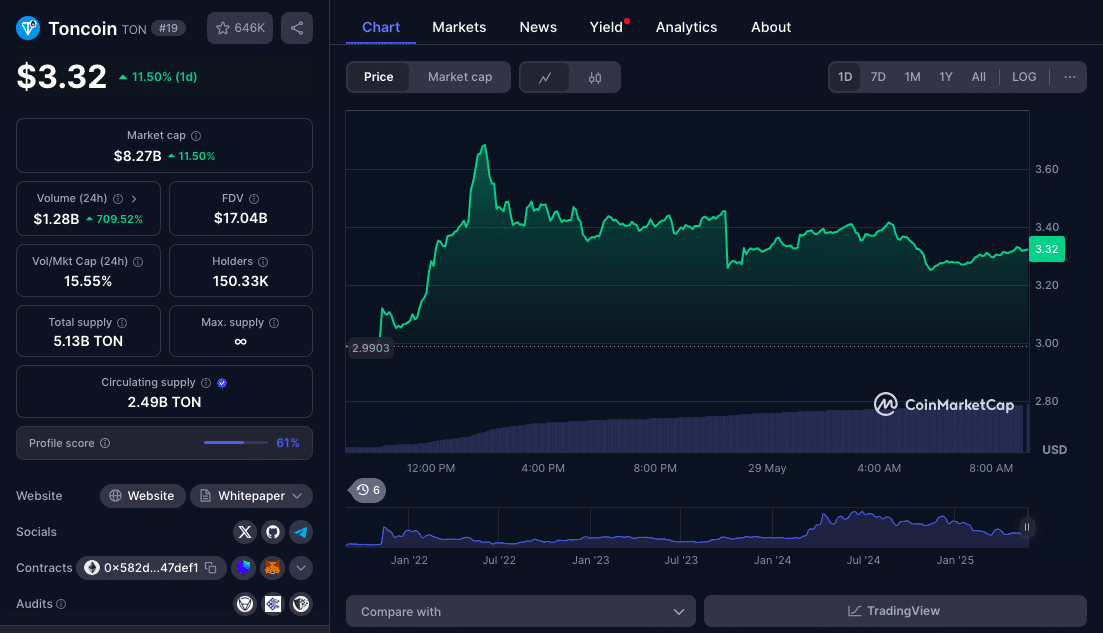Open the GitHub social link
The width and height of the screenshot is (1103, 633).
pos(273,532)
